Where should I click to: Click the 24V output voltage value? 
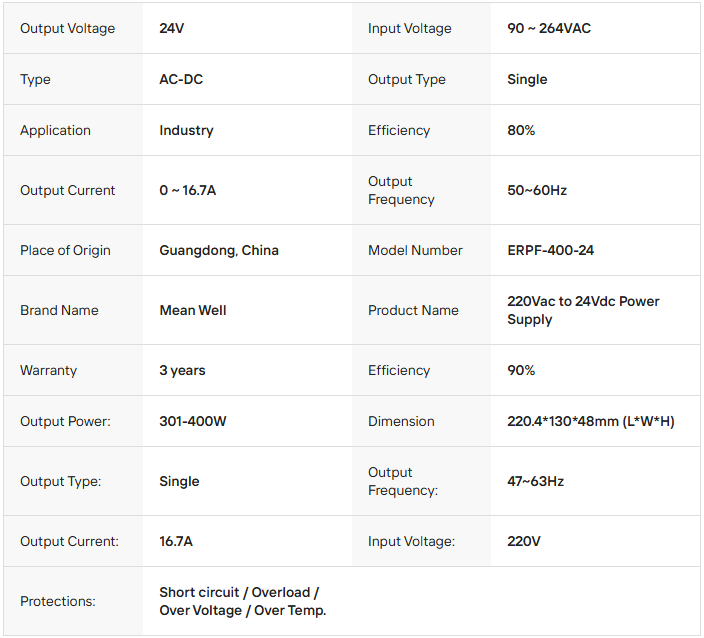click(172, 28)
